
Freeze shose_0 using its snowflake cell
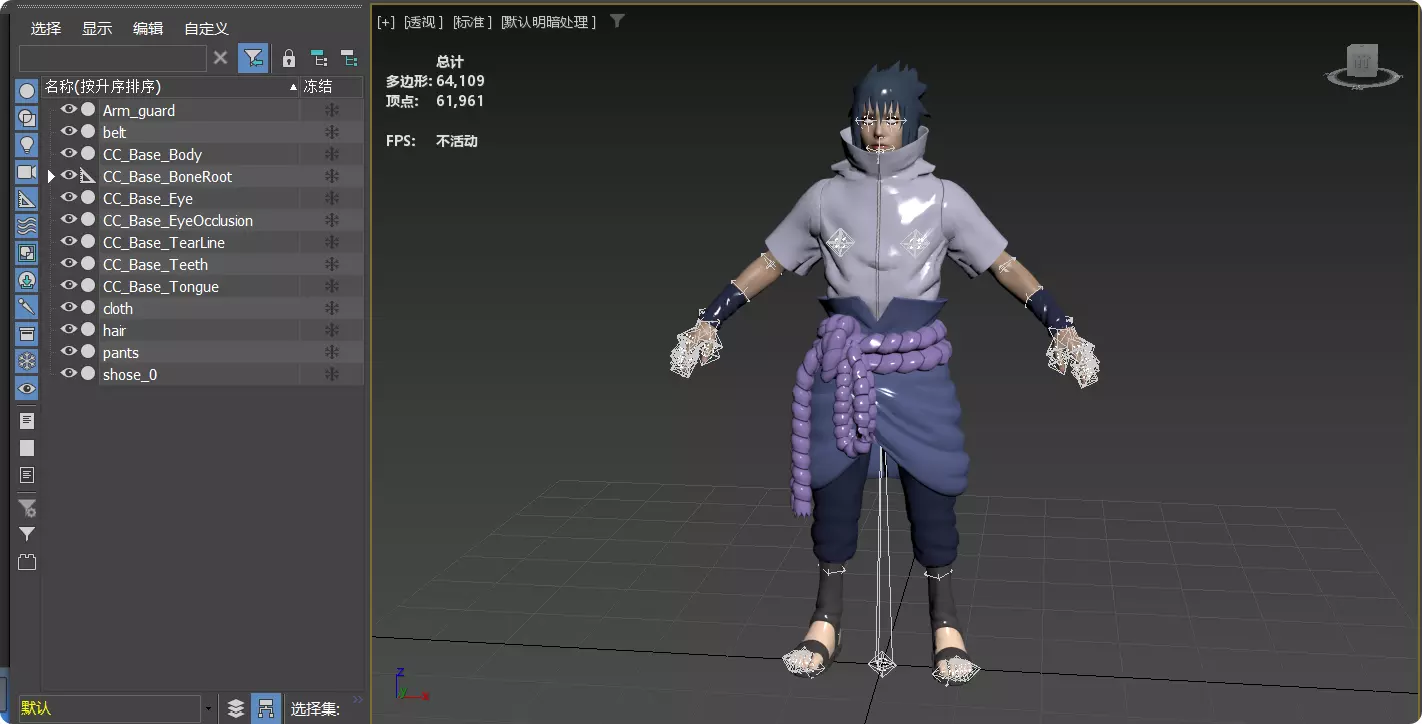(332, 375)
